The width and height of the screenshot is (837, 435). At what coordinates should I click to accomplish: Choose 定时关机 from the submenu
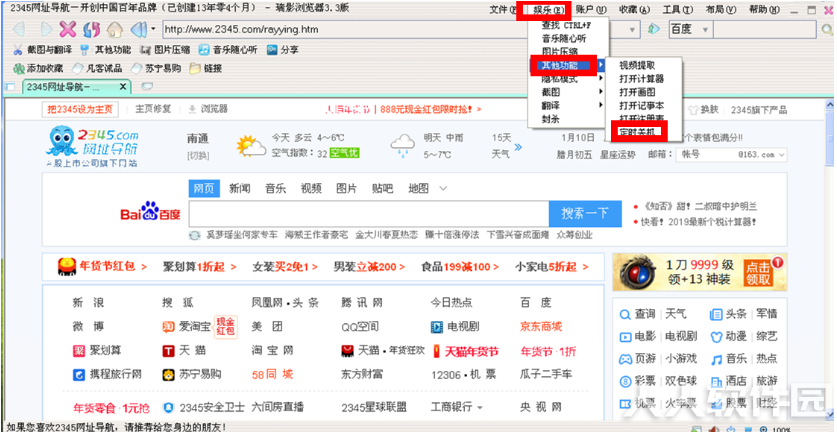click(637, 132)
